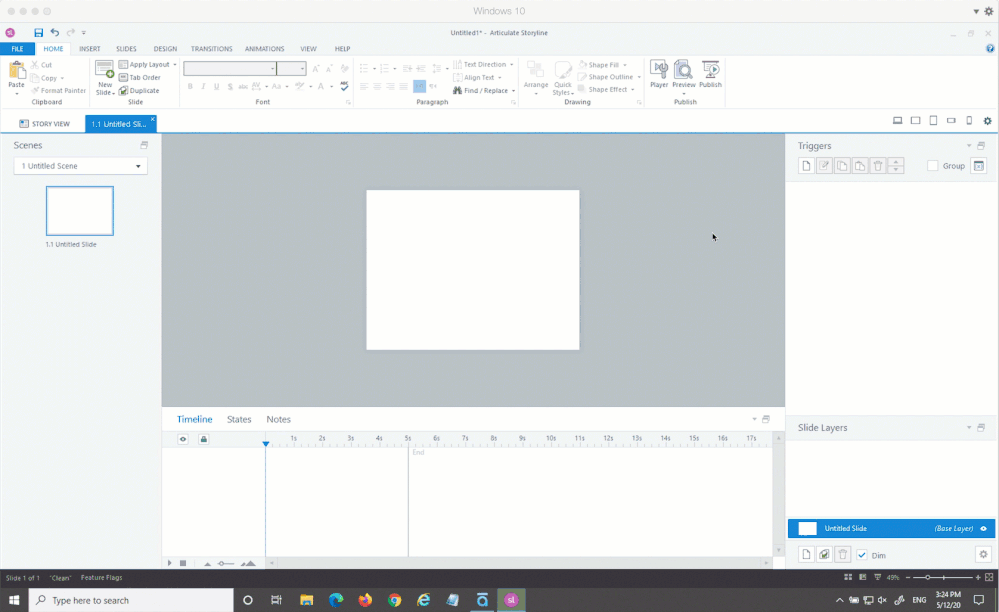Open slide layer properties gear
Screen dimensions: 999x612
pyautogui.click(x=983, y=555)
